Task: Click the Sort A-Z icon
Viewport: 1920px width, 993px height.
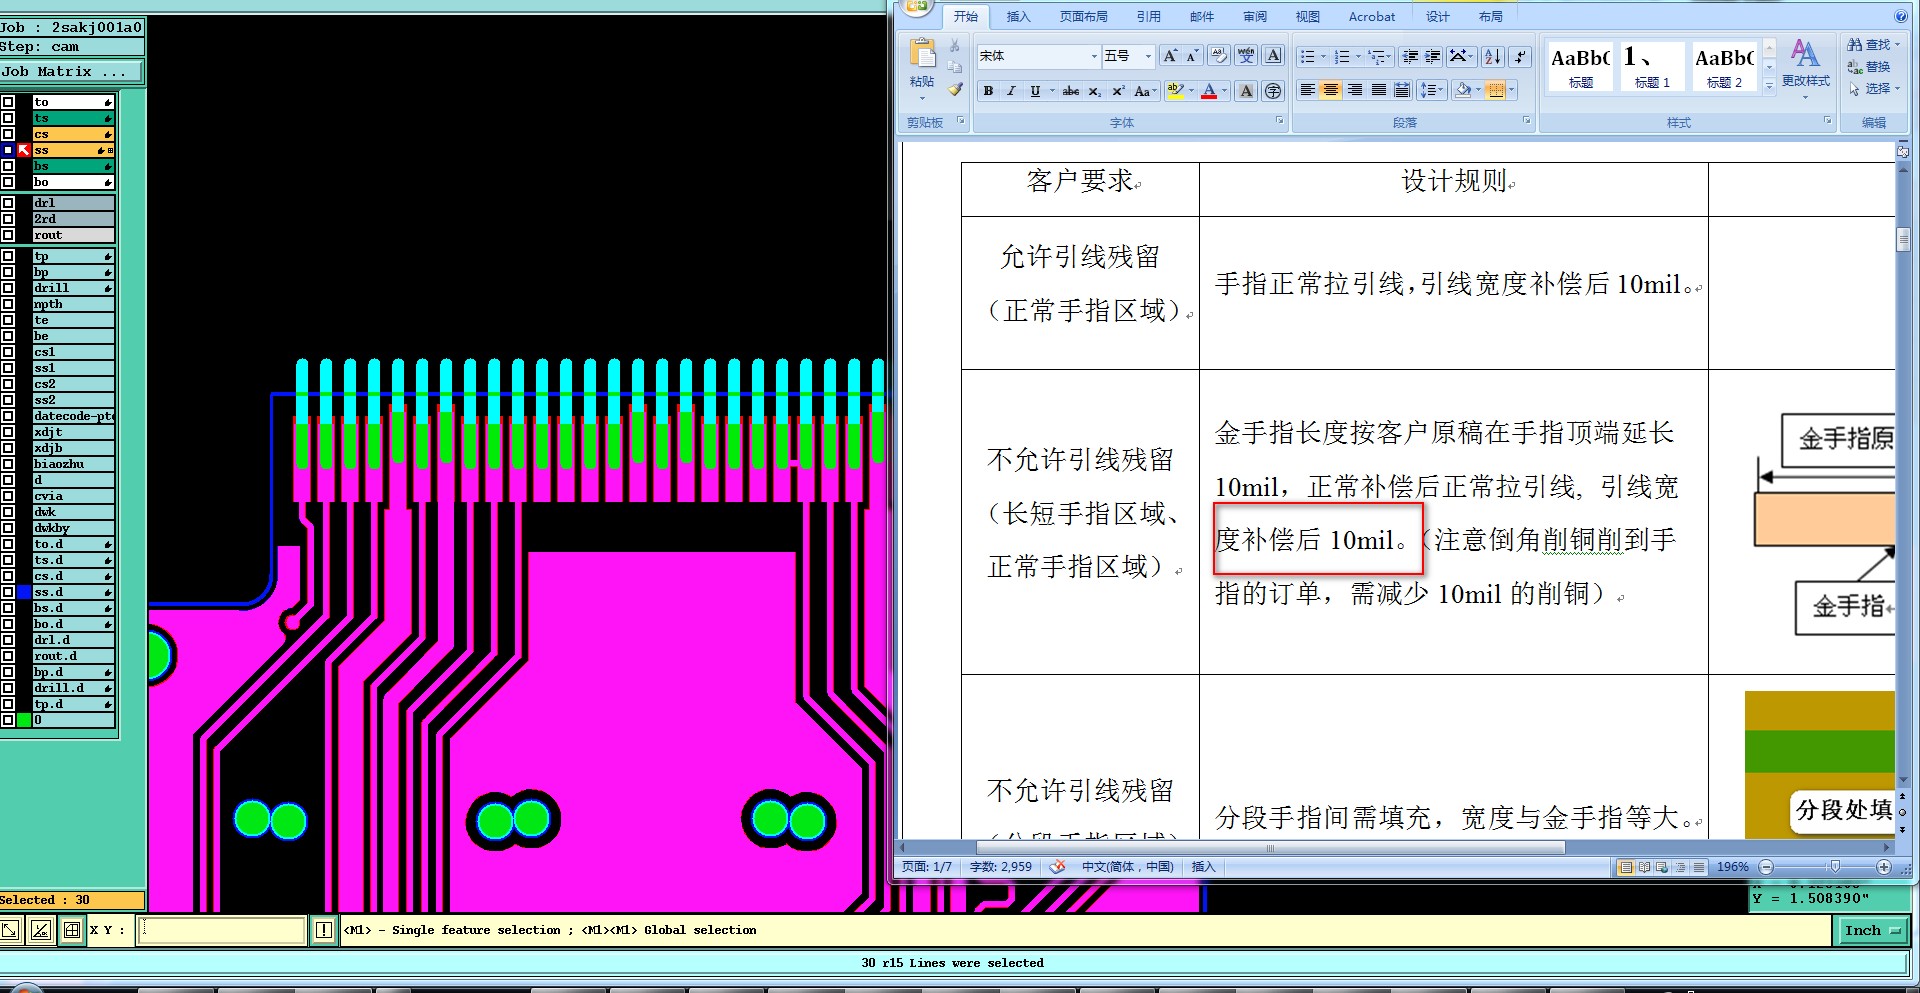Action: (x=1493, y=56)
